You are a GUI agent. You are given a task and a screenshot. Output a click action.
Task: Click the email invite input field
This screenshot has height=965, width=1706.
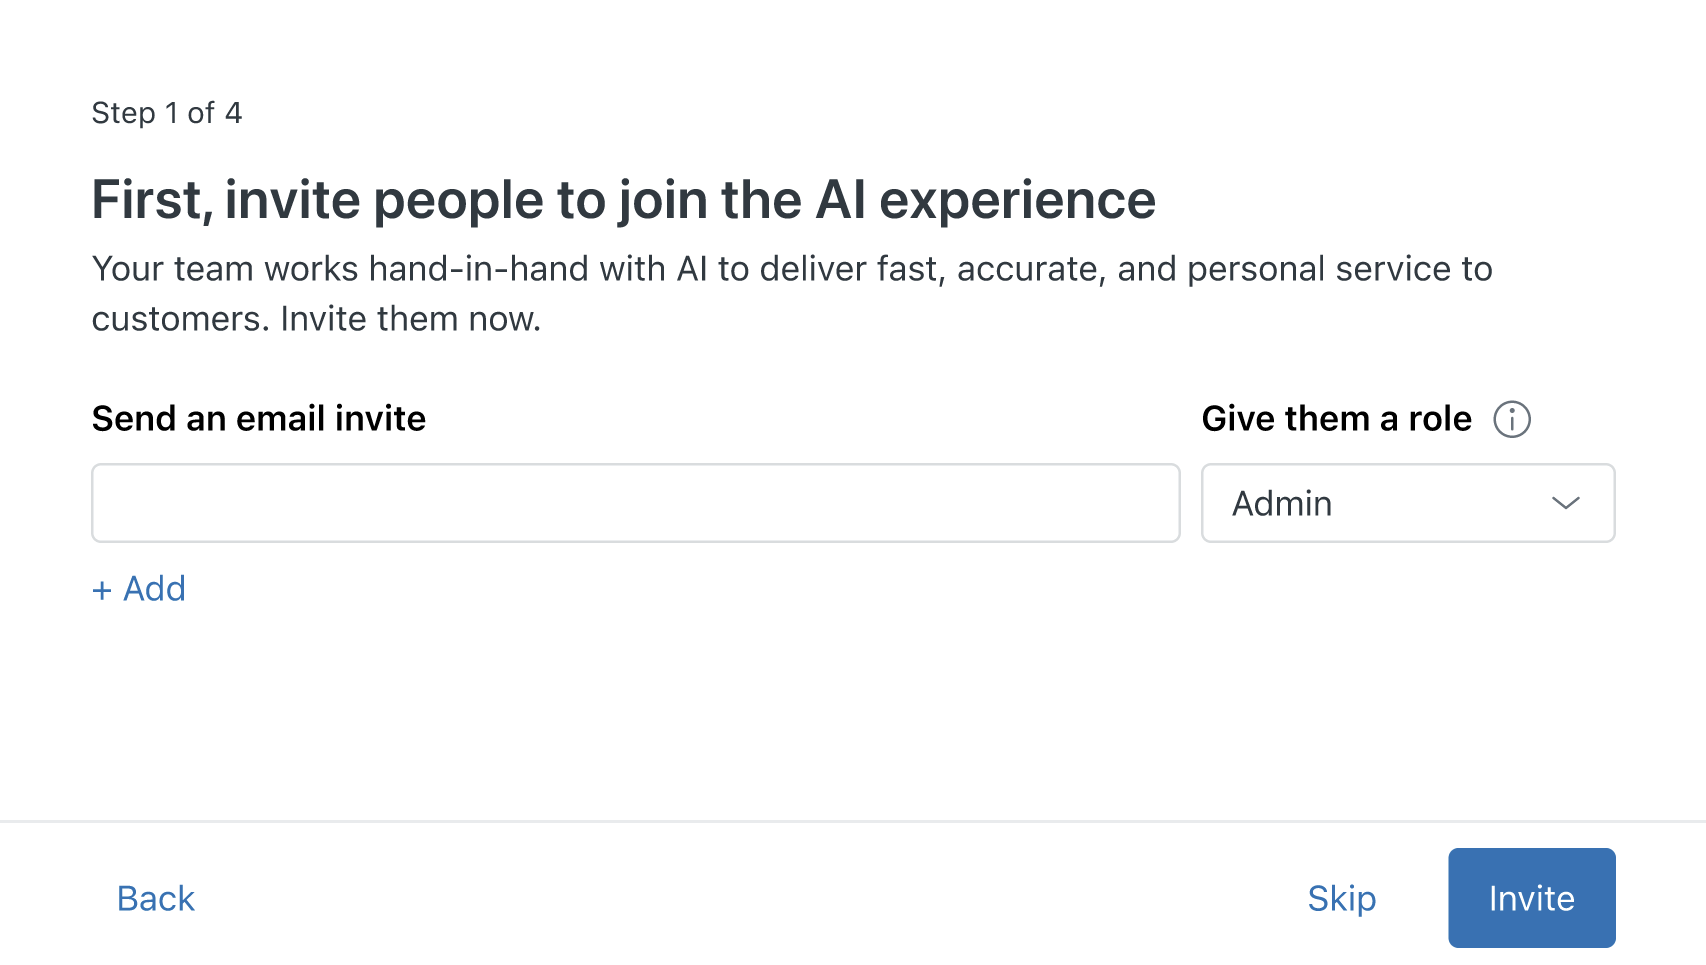pyautogui.click(x=635, y=503)
